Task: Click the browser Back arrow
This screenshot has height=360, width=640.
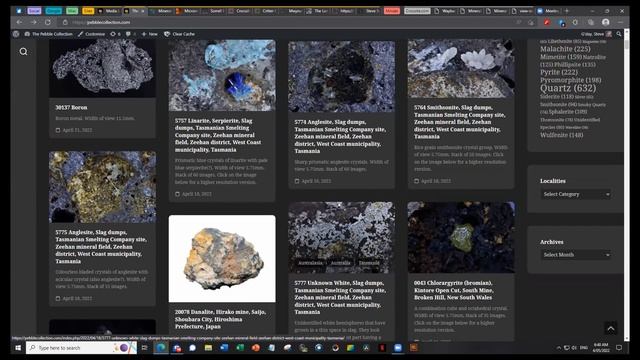Action: [19, 22]
